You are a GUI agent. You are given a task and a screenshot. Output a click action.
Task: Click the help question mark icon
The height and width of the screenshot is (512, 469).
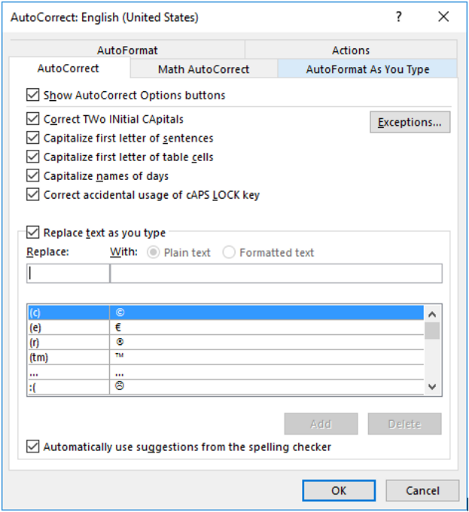(399, 17)
